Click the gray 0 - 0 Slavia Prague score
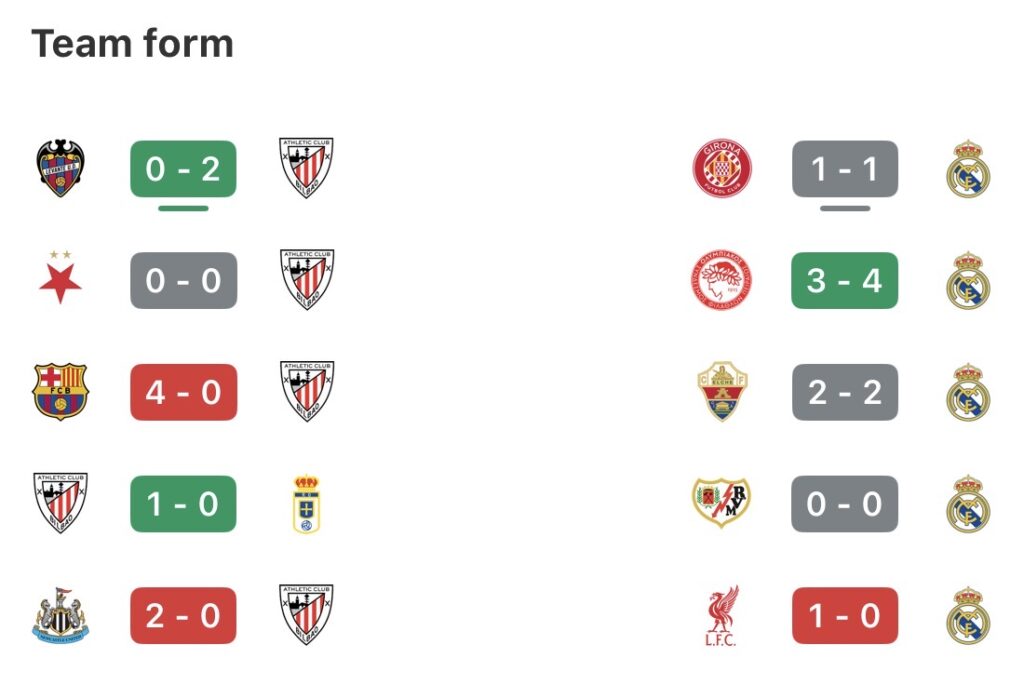This screenshot has height=685, width=1024. tap(183, 280)
